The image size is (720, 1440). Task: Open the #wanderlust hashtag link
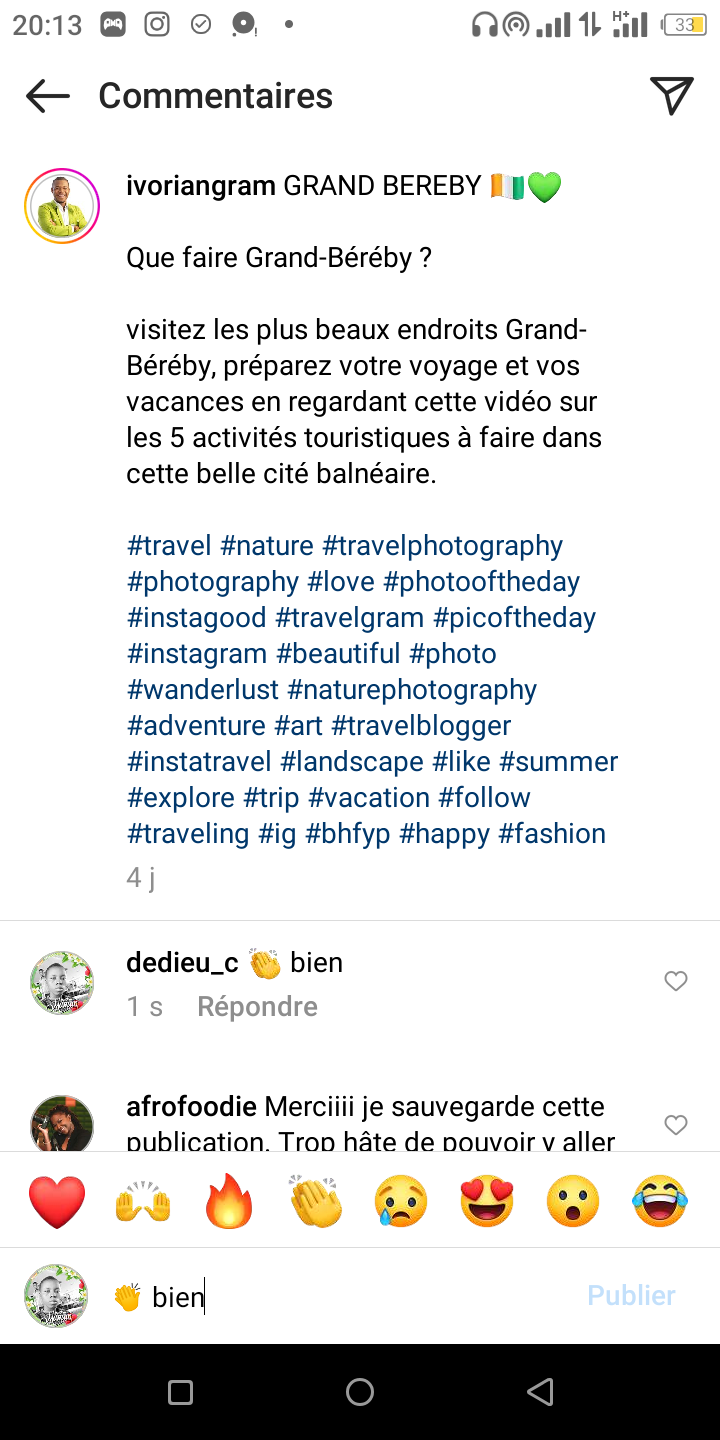point(202,690)
